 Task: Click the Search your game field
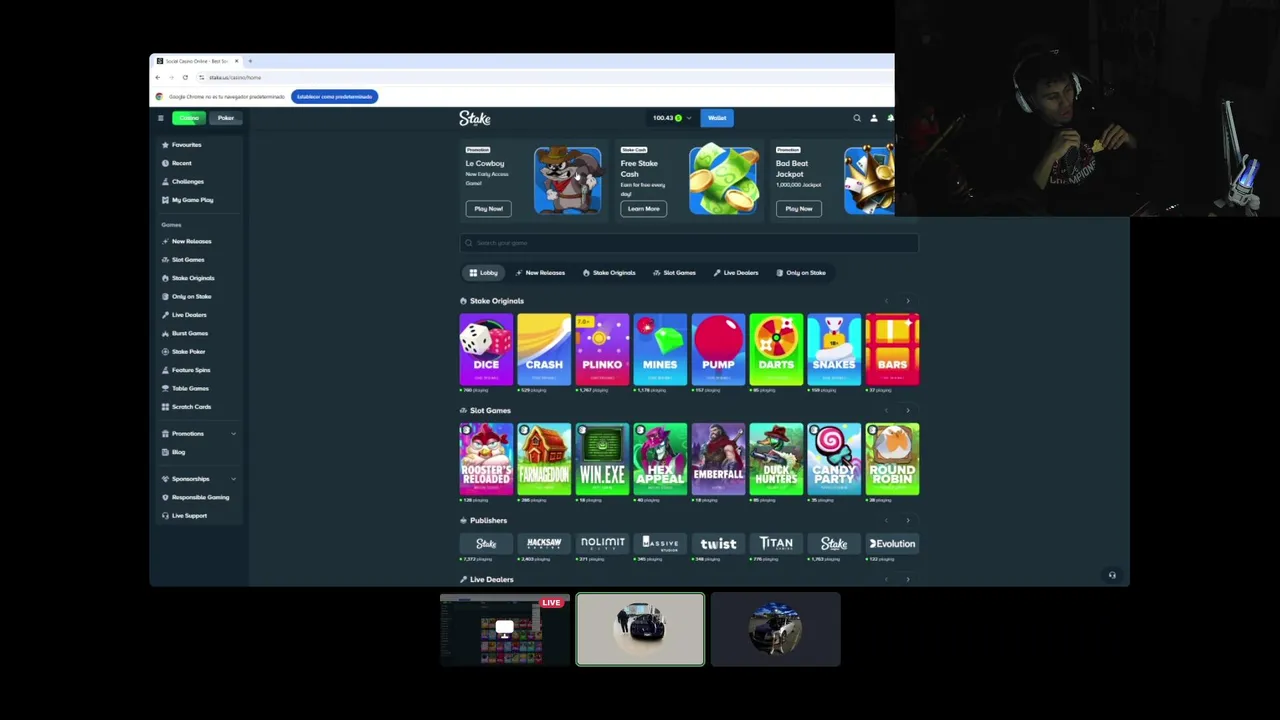(689, 243)
